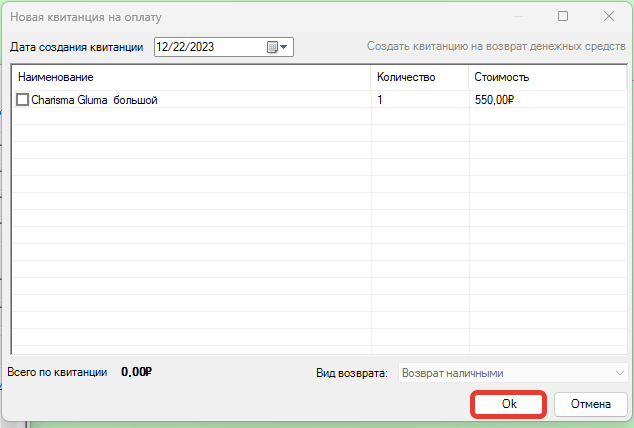The height and width of the screenshot is (428, 634).
Task: Click the quantity cell showing 1
Action: click(381, 100)
